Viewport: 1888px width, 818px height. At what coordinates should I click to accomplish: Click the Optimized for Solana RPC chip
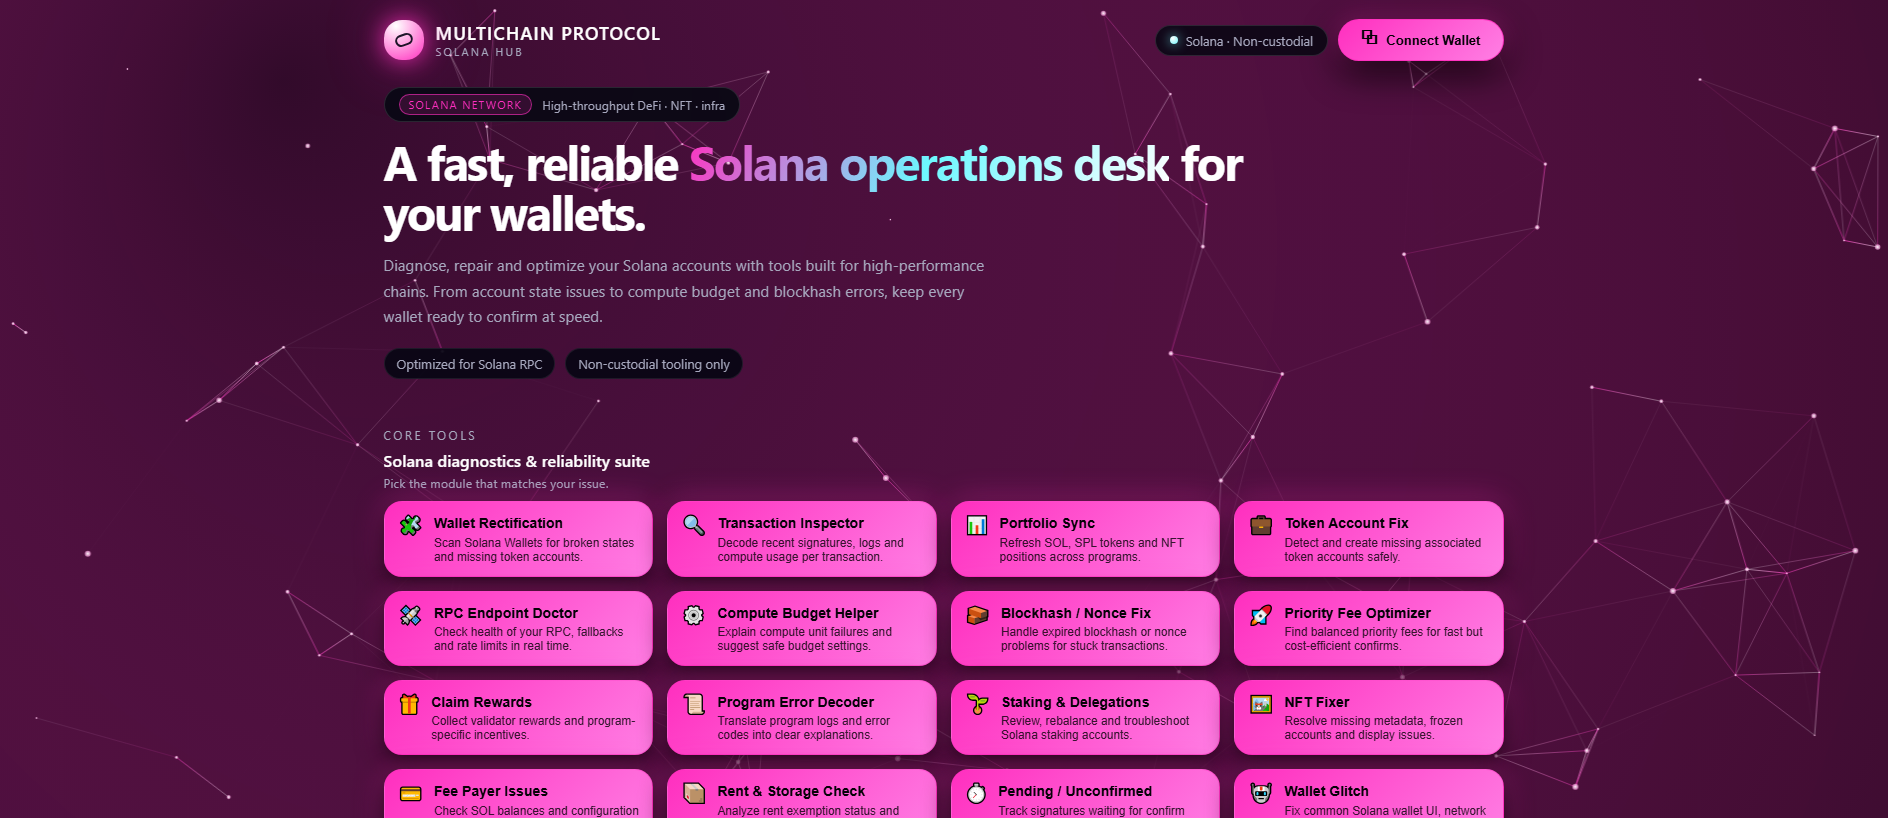(469, 364)
